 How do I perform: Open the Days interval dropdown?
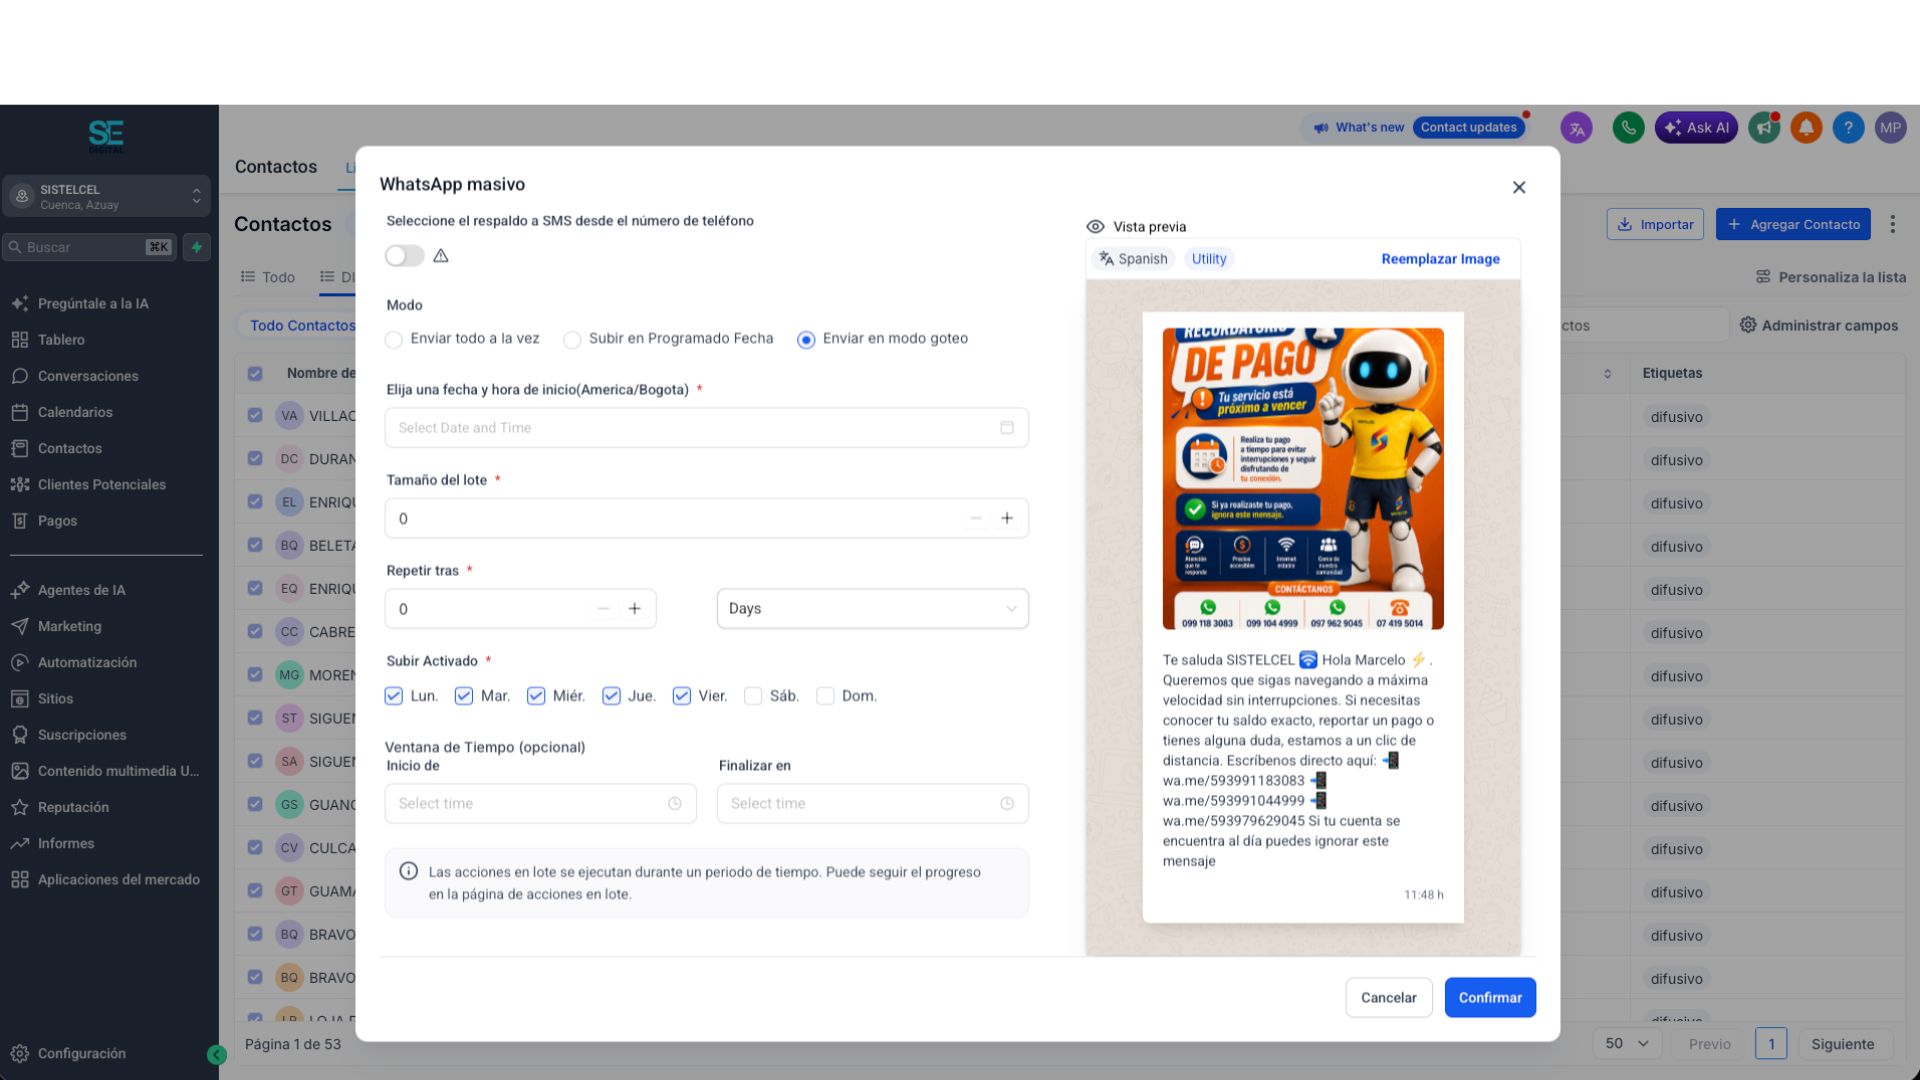tap(873, 608)
